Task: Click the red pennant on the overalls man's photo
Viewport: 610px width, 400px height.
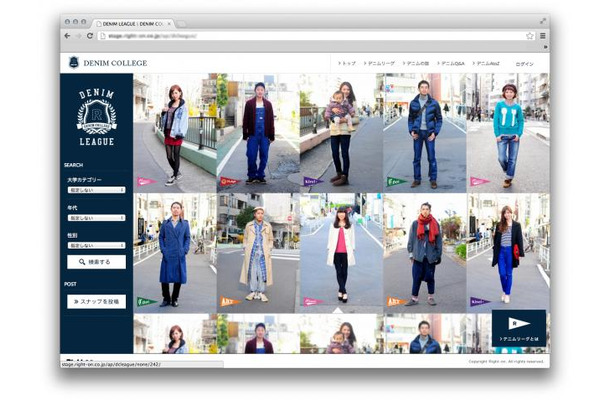Action: click(230, 181)
